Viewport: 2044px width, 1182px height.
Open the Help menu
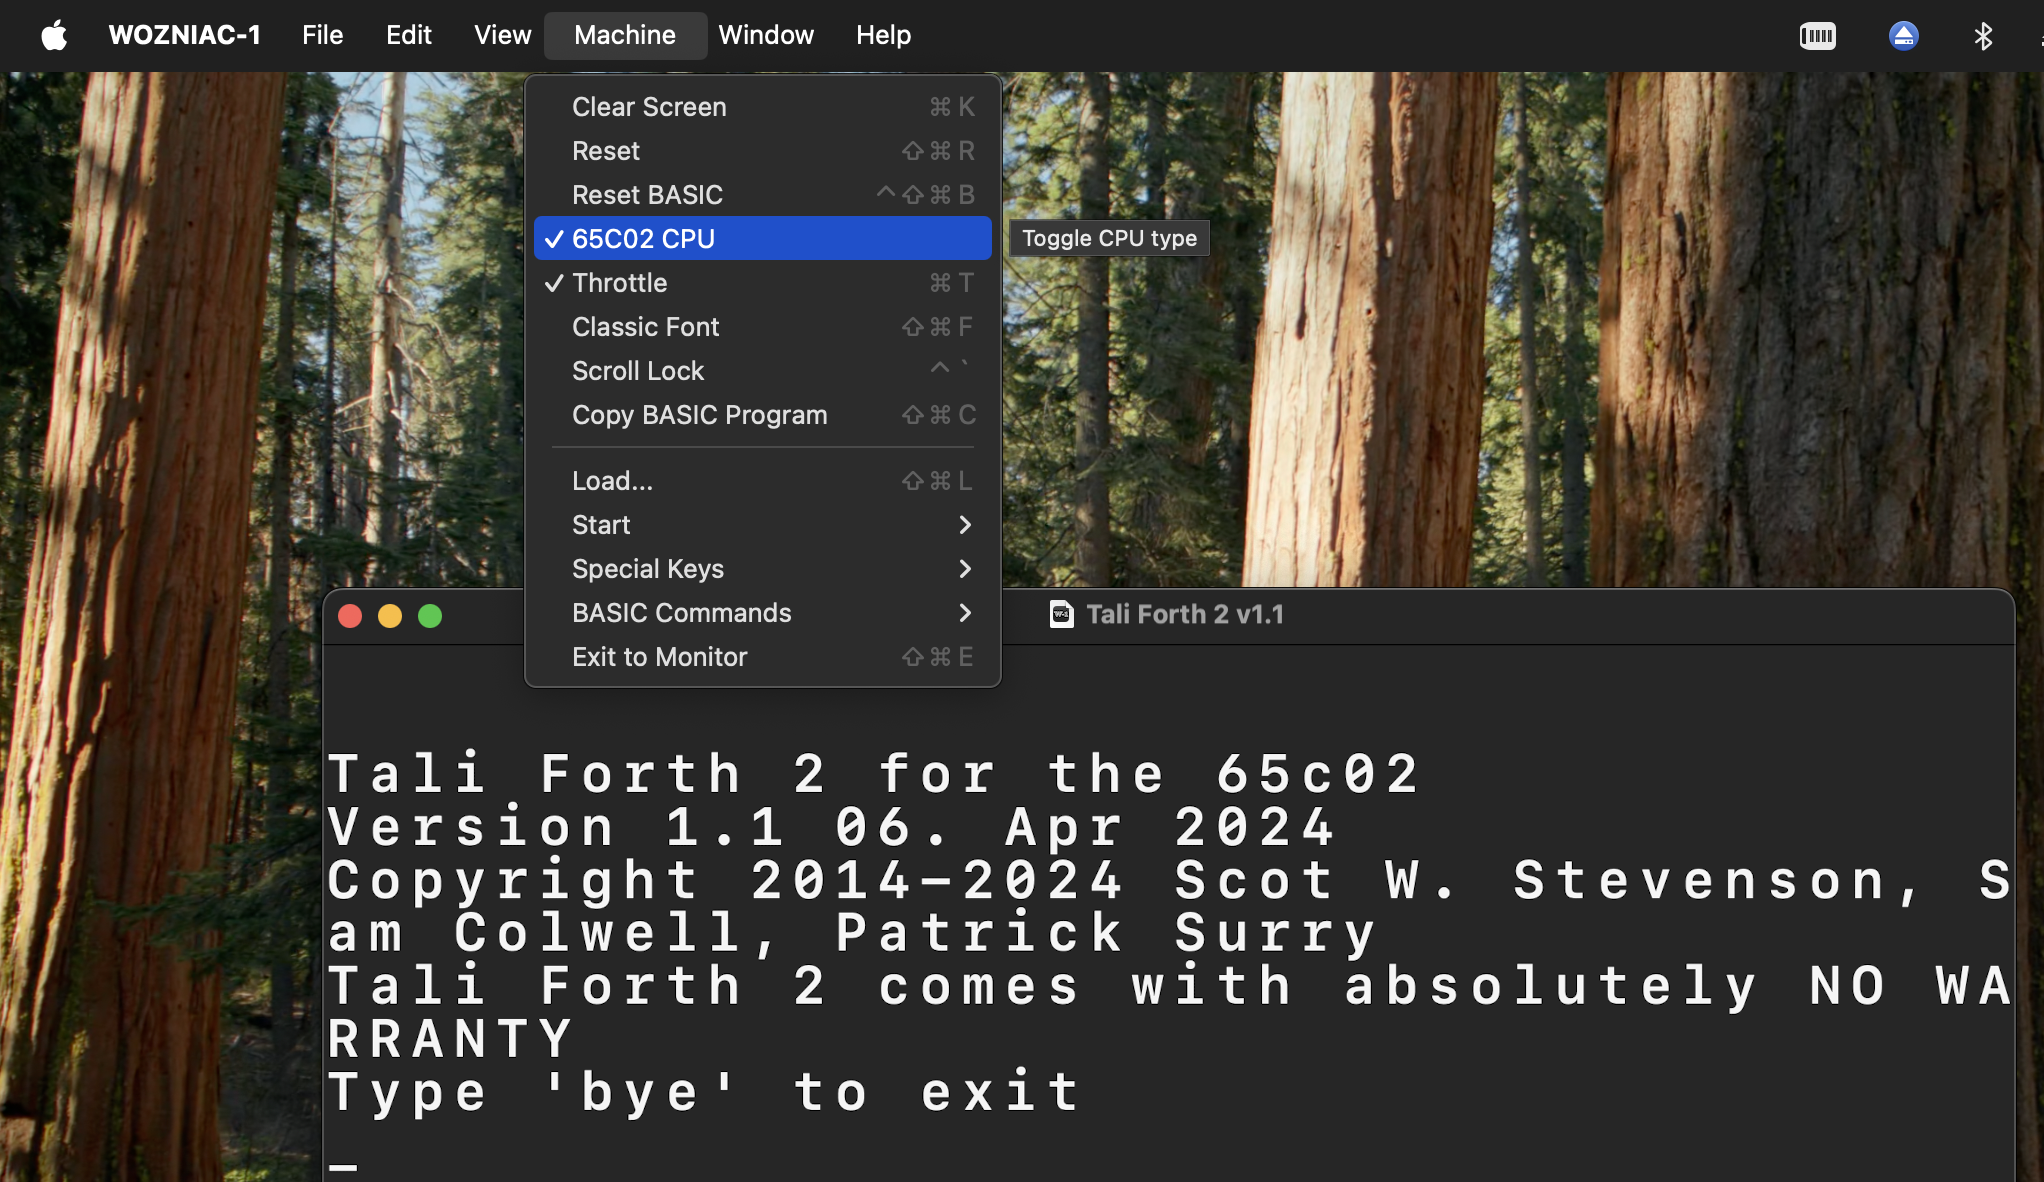coord(883,36)
